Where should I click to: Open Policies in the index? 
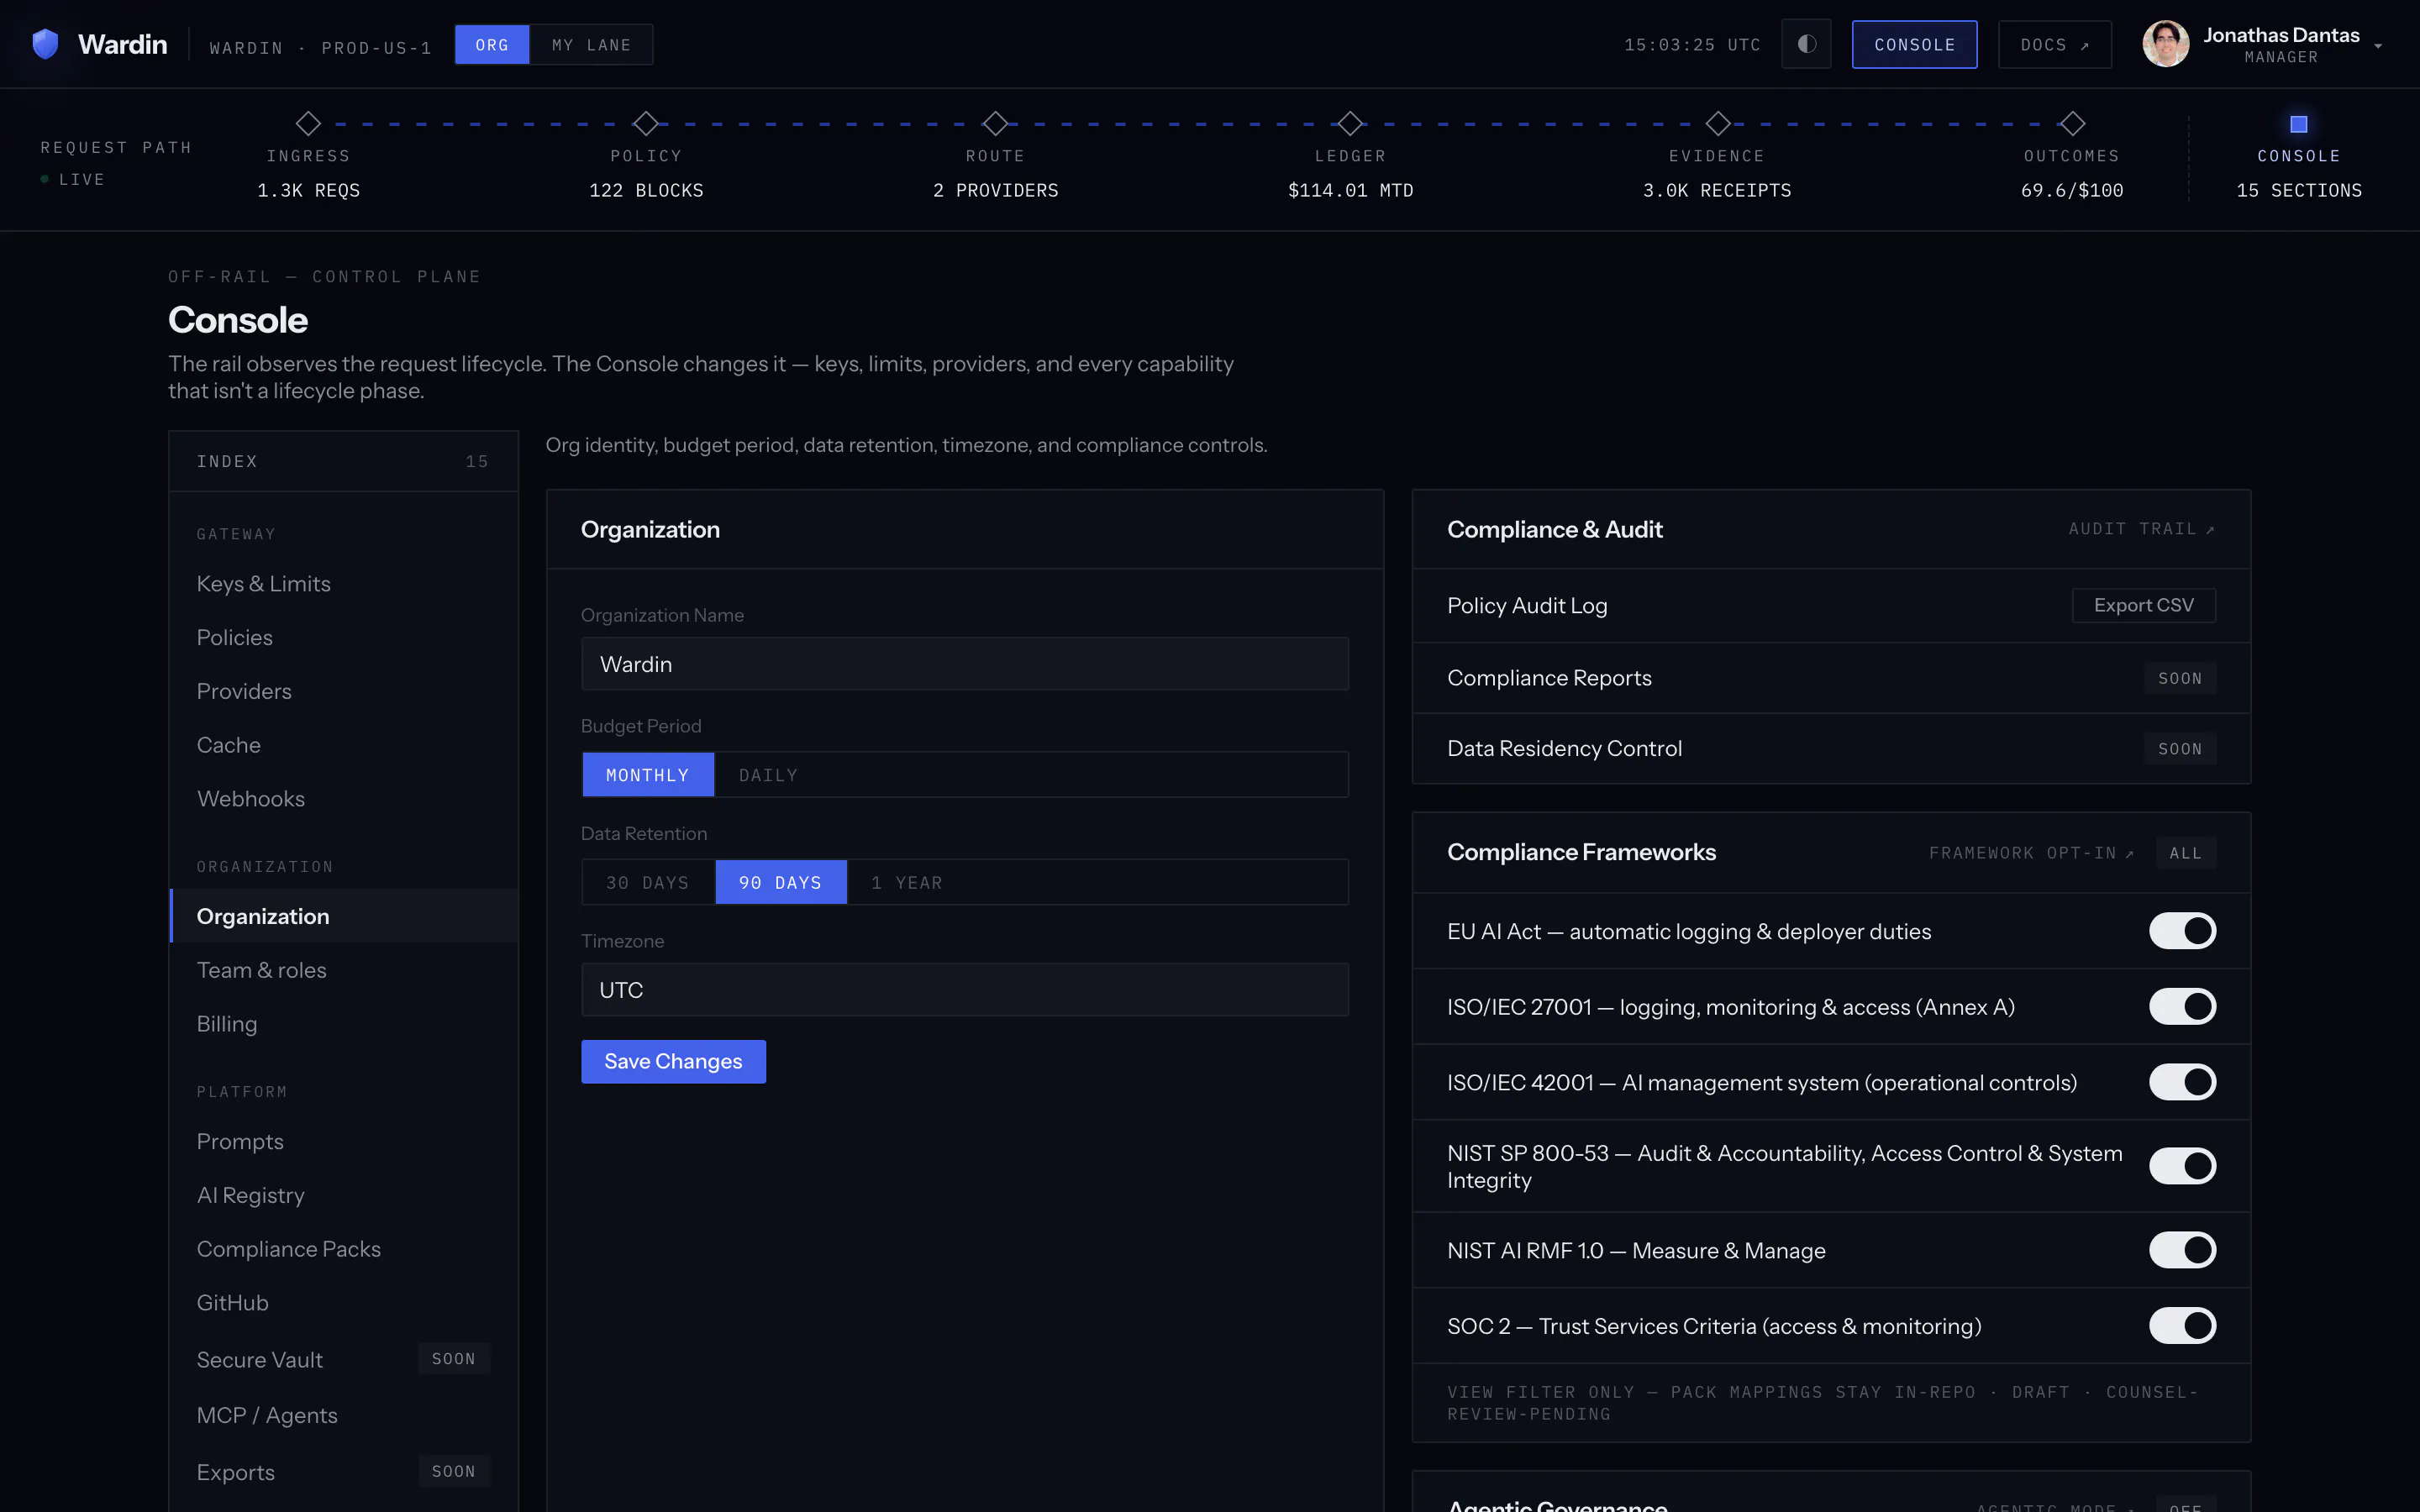pos(343,638)
